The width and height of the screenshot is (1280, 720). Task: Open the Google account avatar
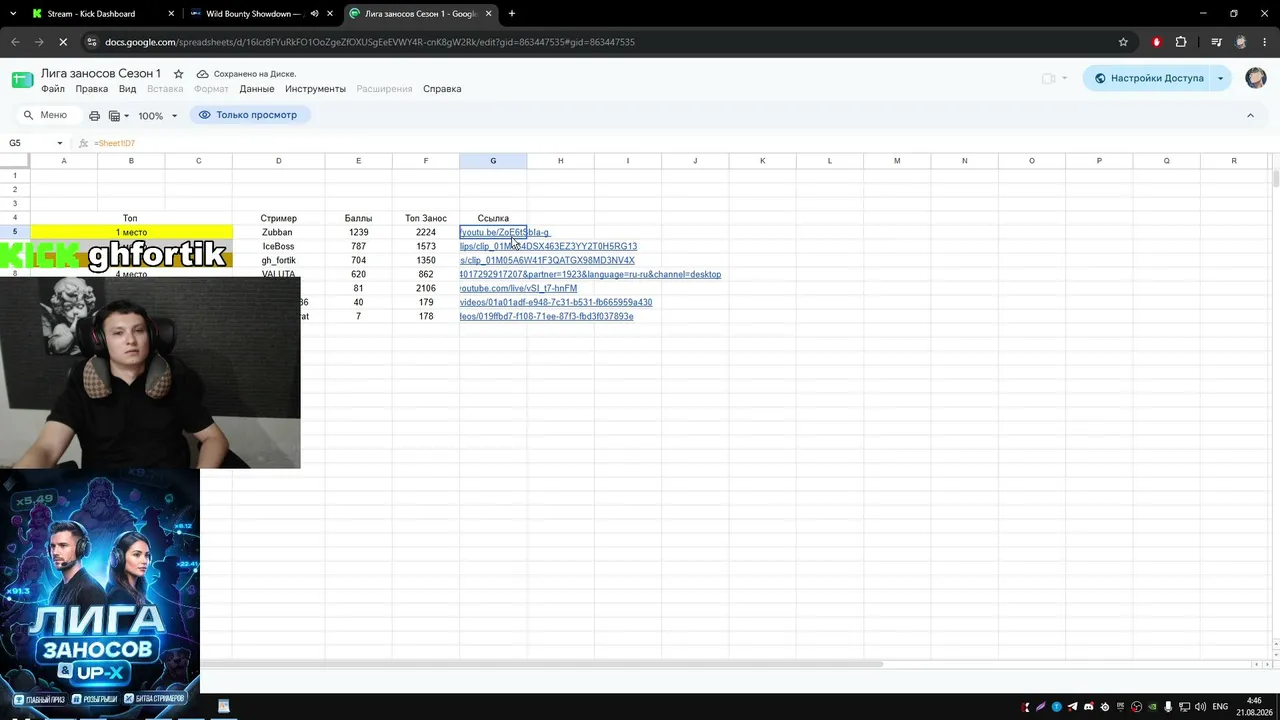coord(1256,78)
